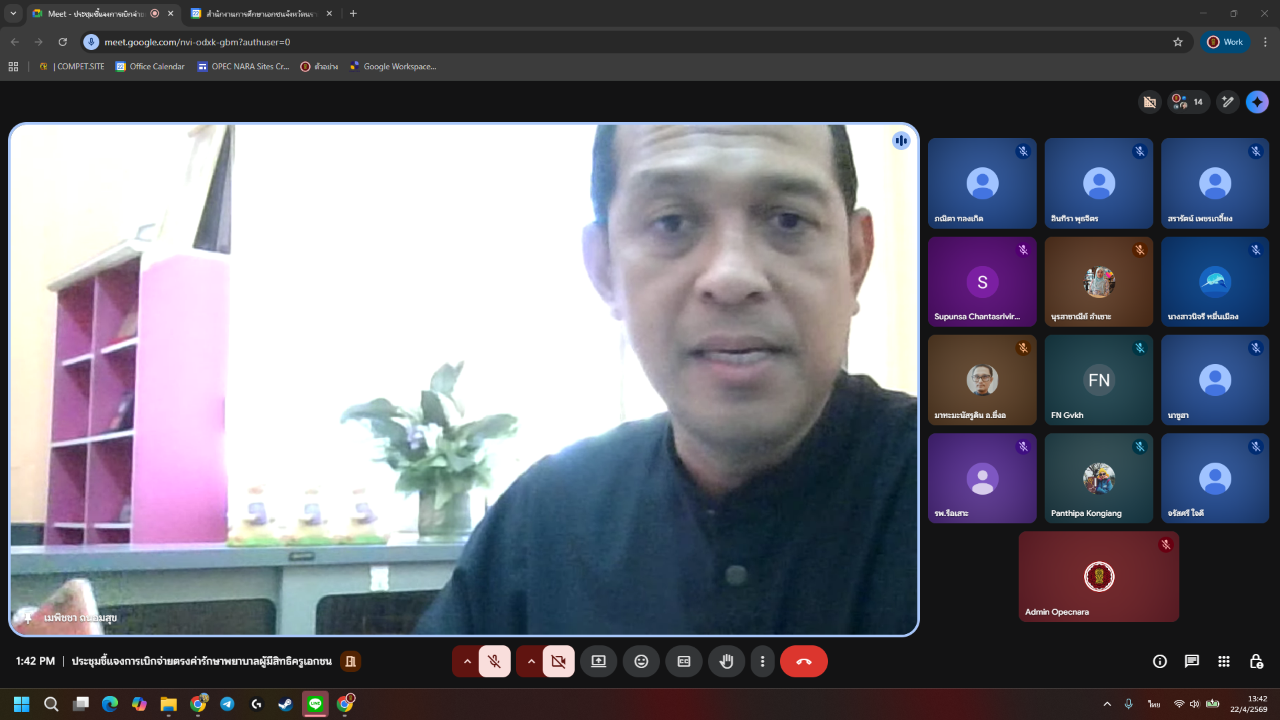The height and width of the screenshot is (720, 1280).
Task: Expand audio settings arrow beside microphone
Action: [466, 661]
